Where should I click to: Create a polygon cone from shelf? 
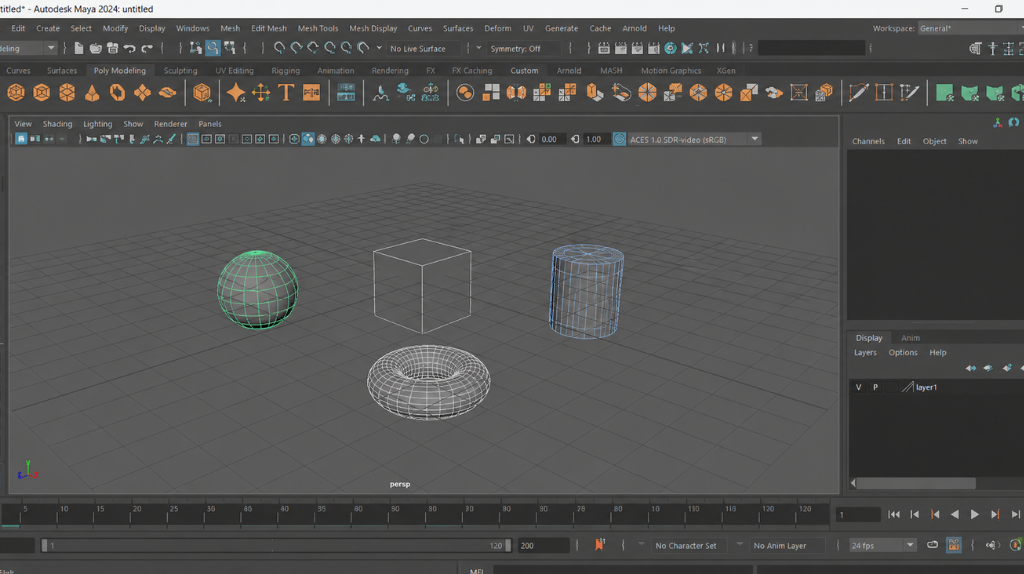tap(92, 93)
